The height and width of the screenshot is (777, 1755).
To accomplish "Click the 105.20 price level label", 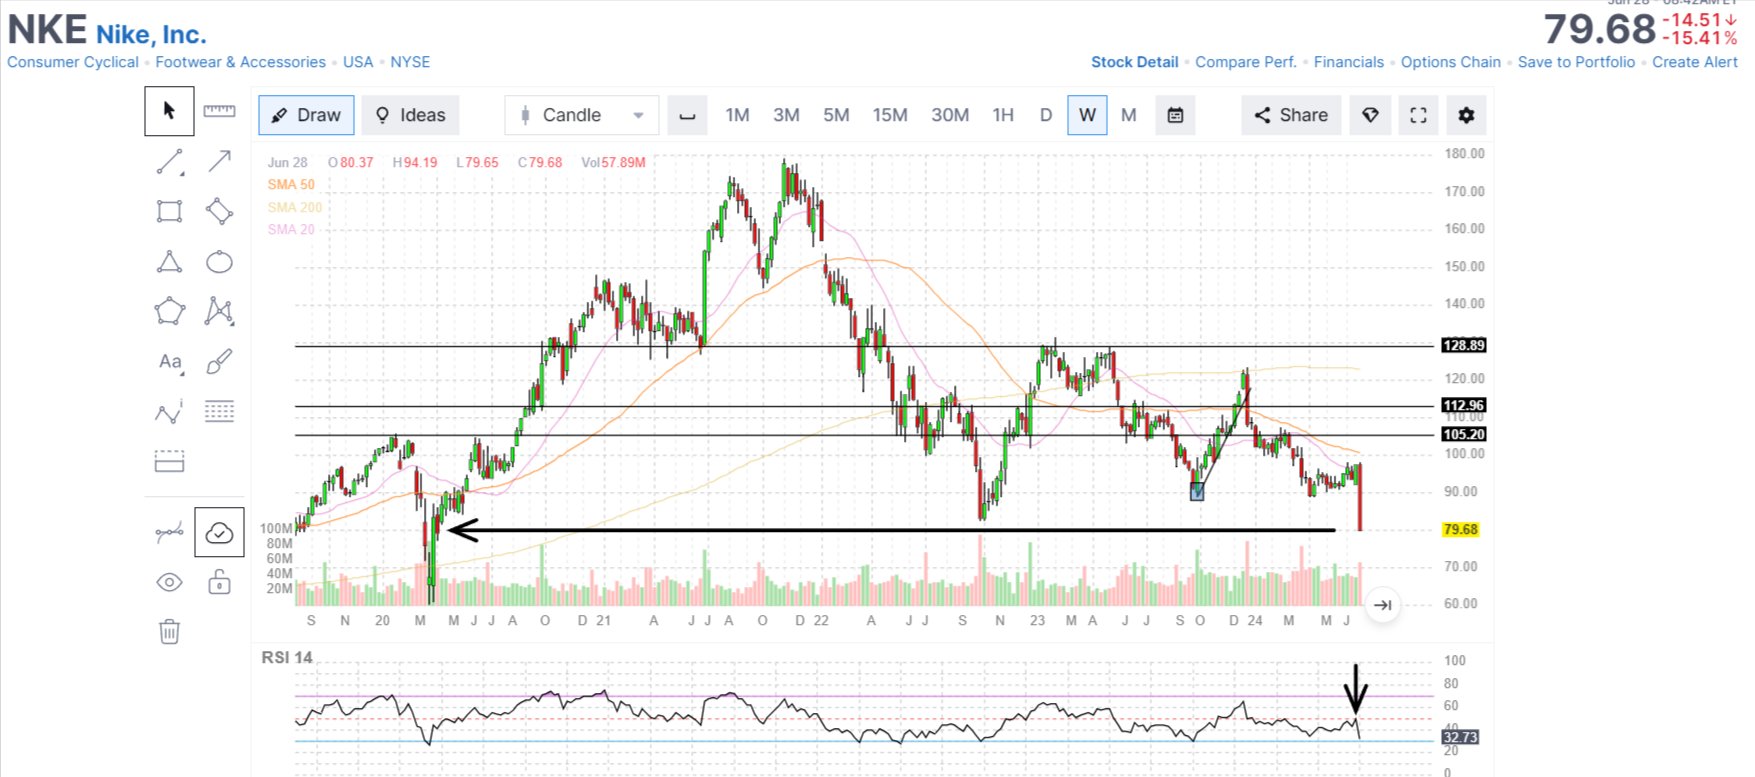I will [x=1463, y=434].
